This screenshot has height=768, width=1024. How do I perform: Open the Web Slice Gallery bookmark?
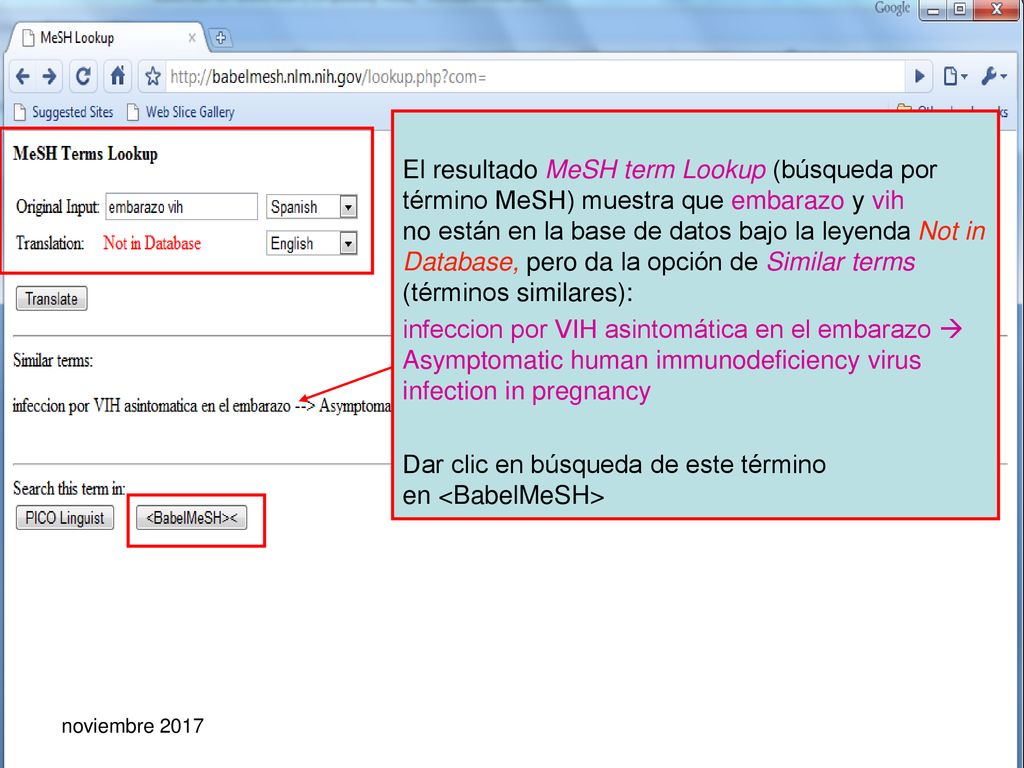[181, 112]
